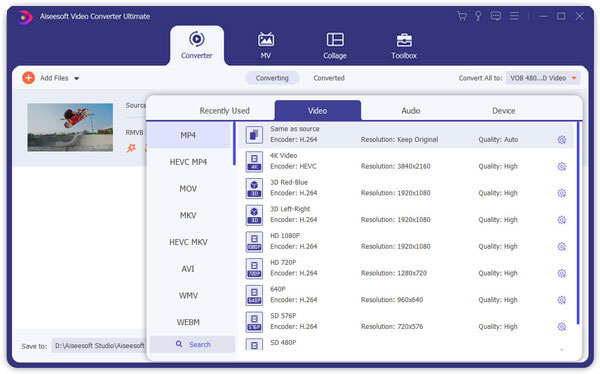Image resolution: width=600 pixels, height=374 pixels.
Task: Click the orange plus Add Files icon
Action: tap(28, 78)
